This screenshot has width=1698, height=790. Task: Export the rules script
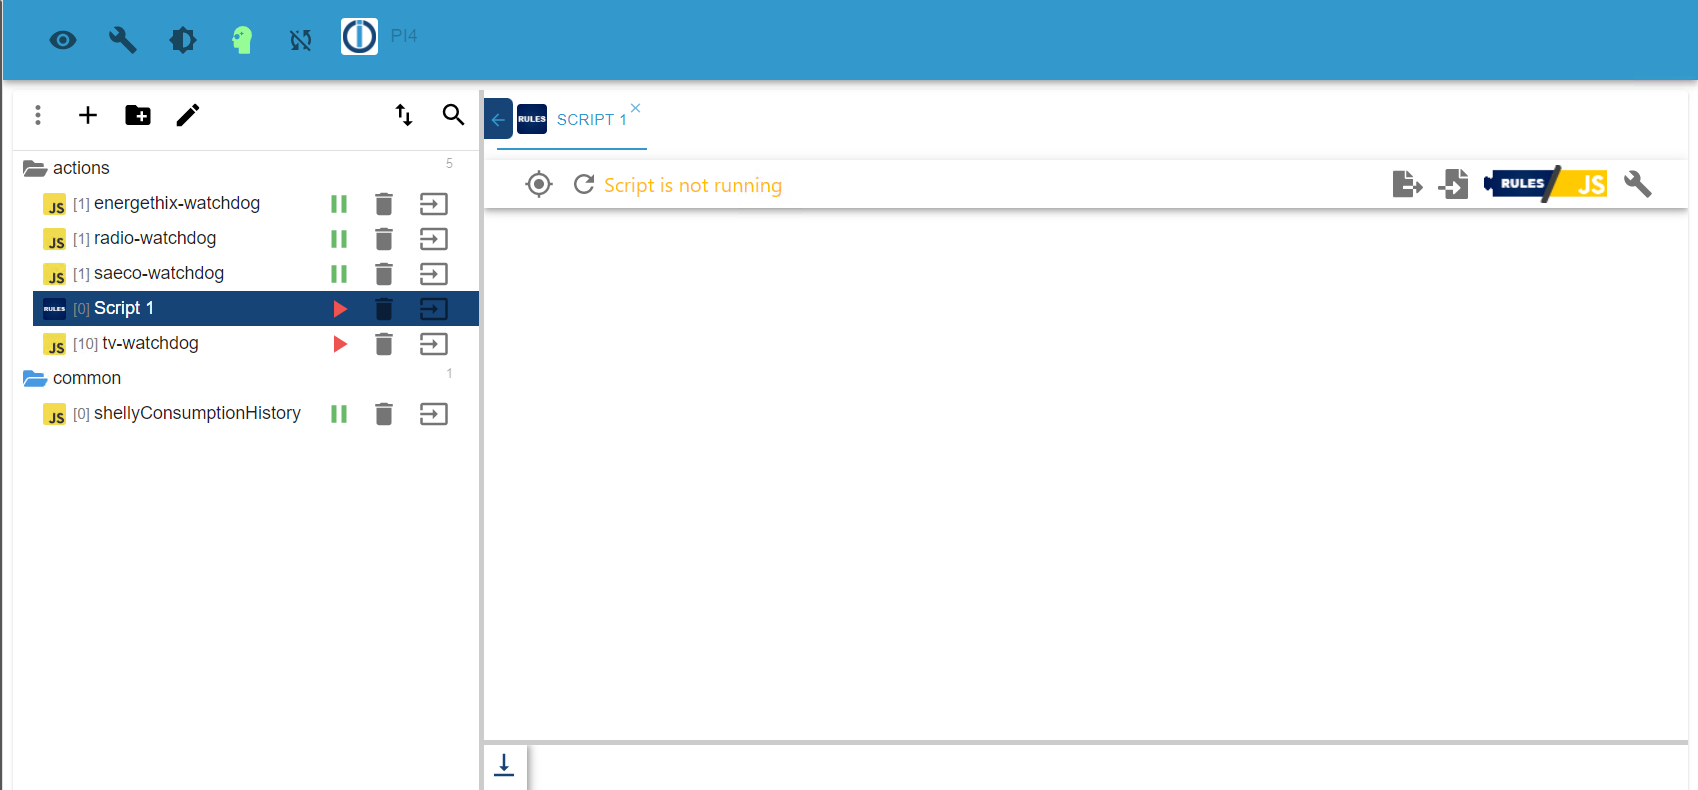1407,184
